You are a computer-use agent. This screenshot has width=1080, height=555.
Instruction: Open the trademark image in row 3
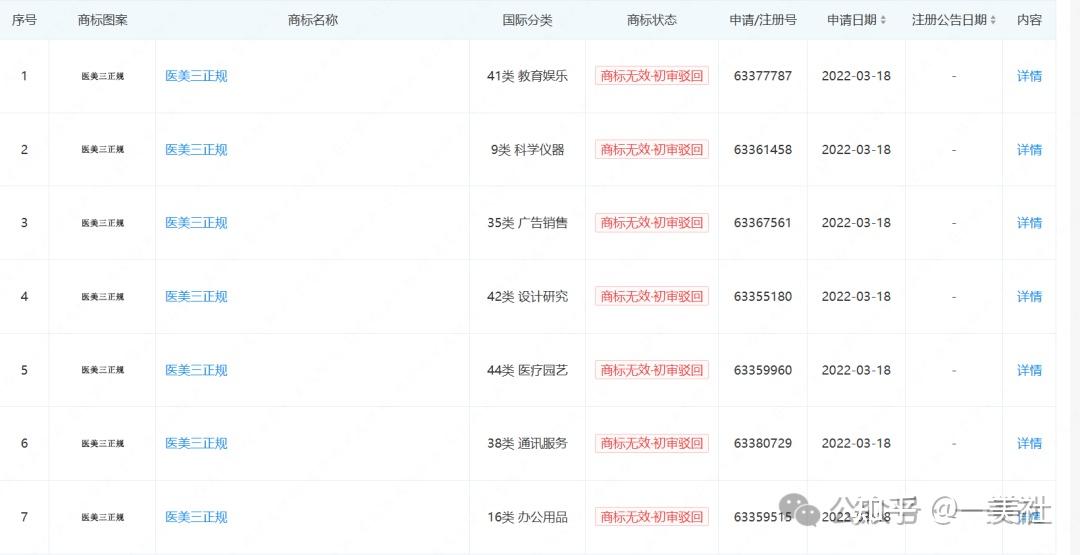[102, 223]
